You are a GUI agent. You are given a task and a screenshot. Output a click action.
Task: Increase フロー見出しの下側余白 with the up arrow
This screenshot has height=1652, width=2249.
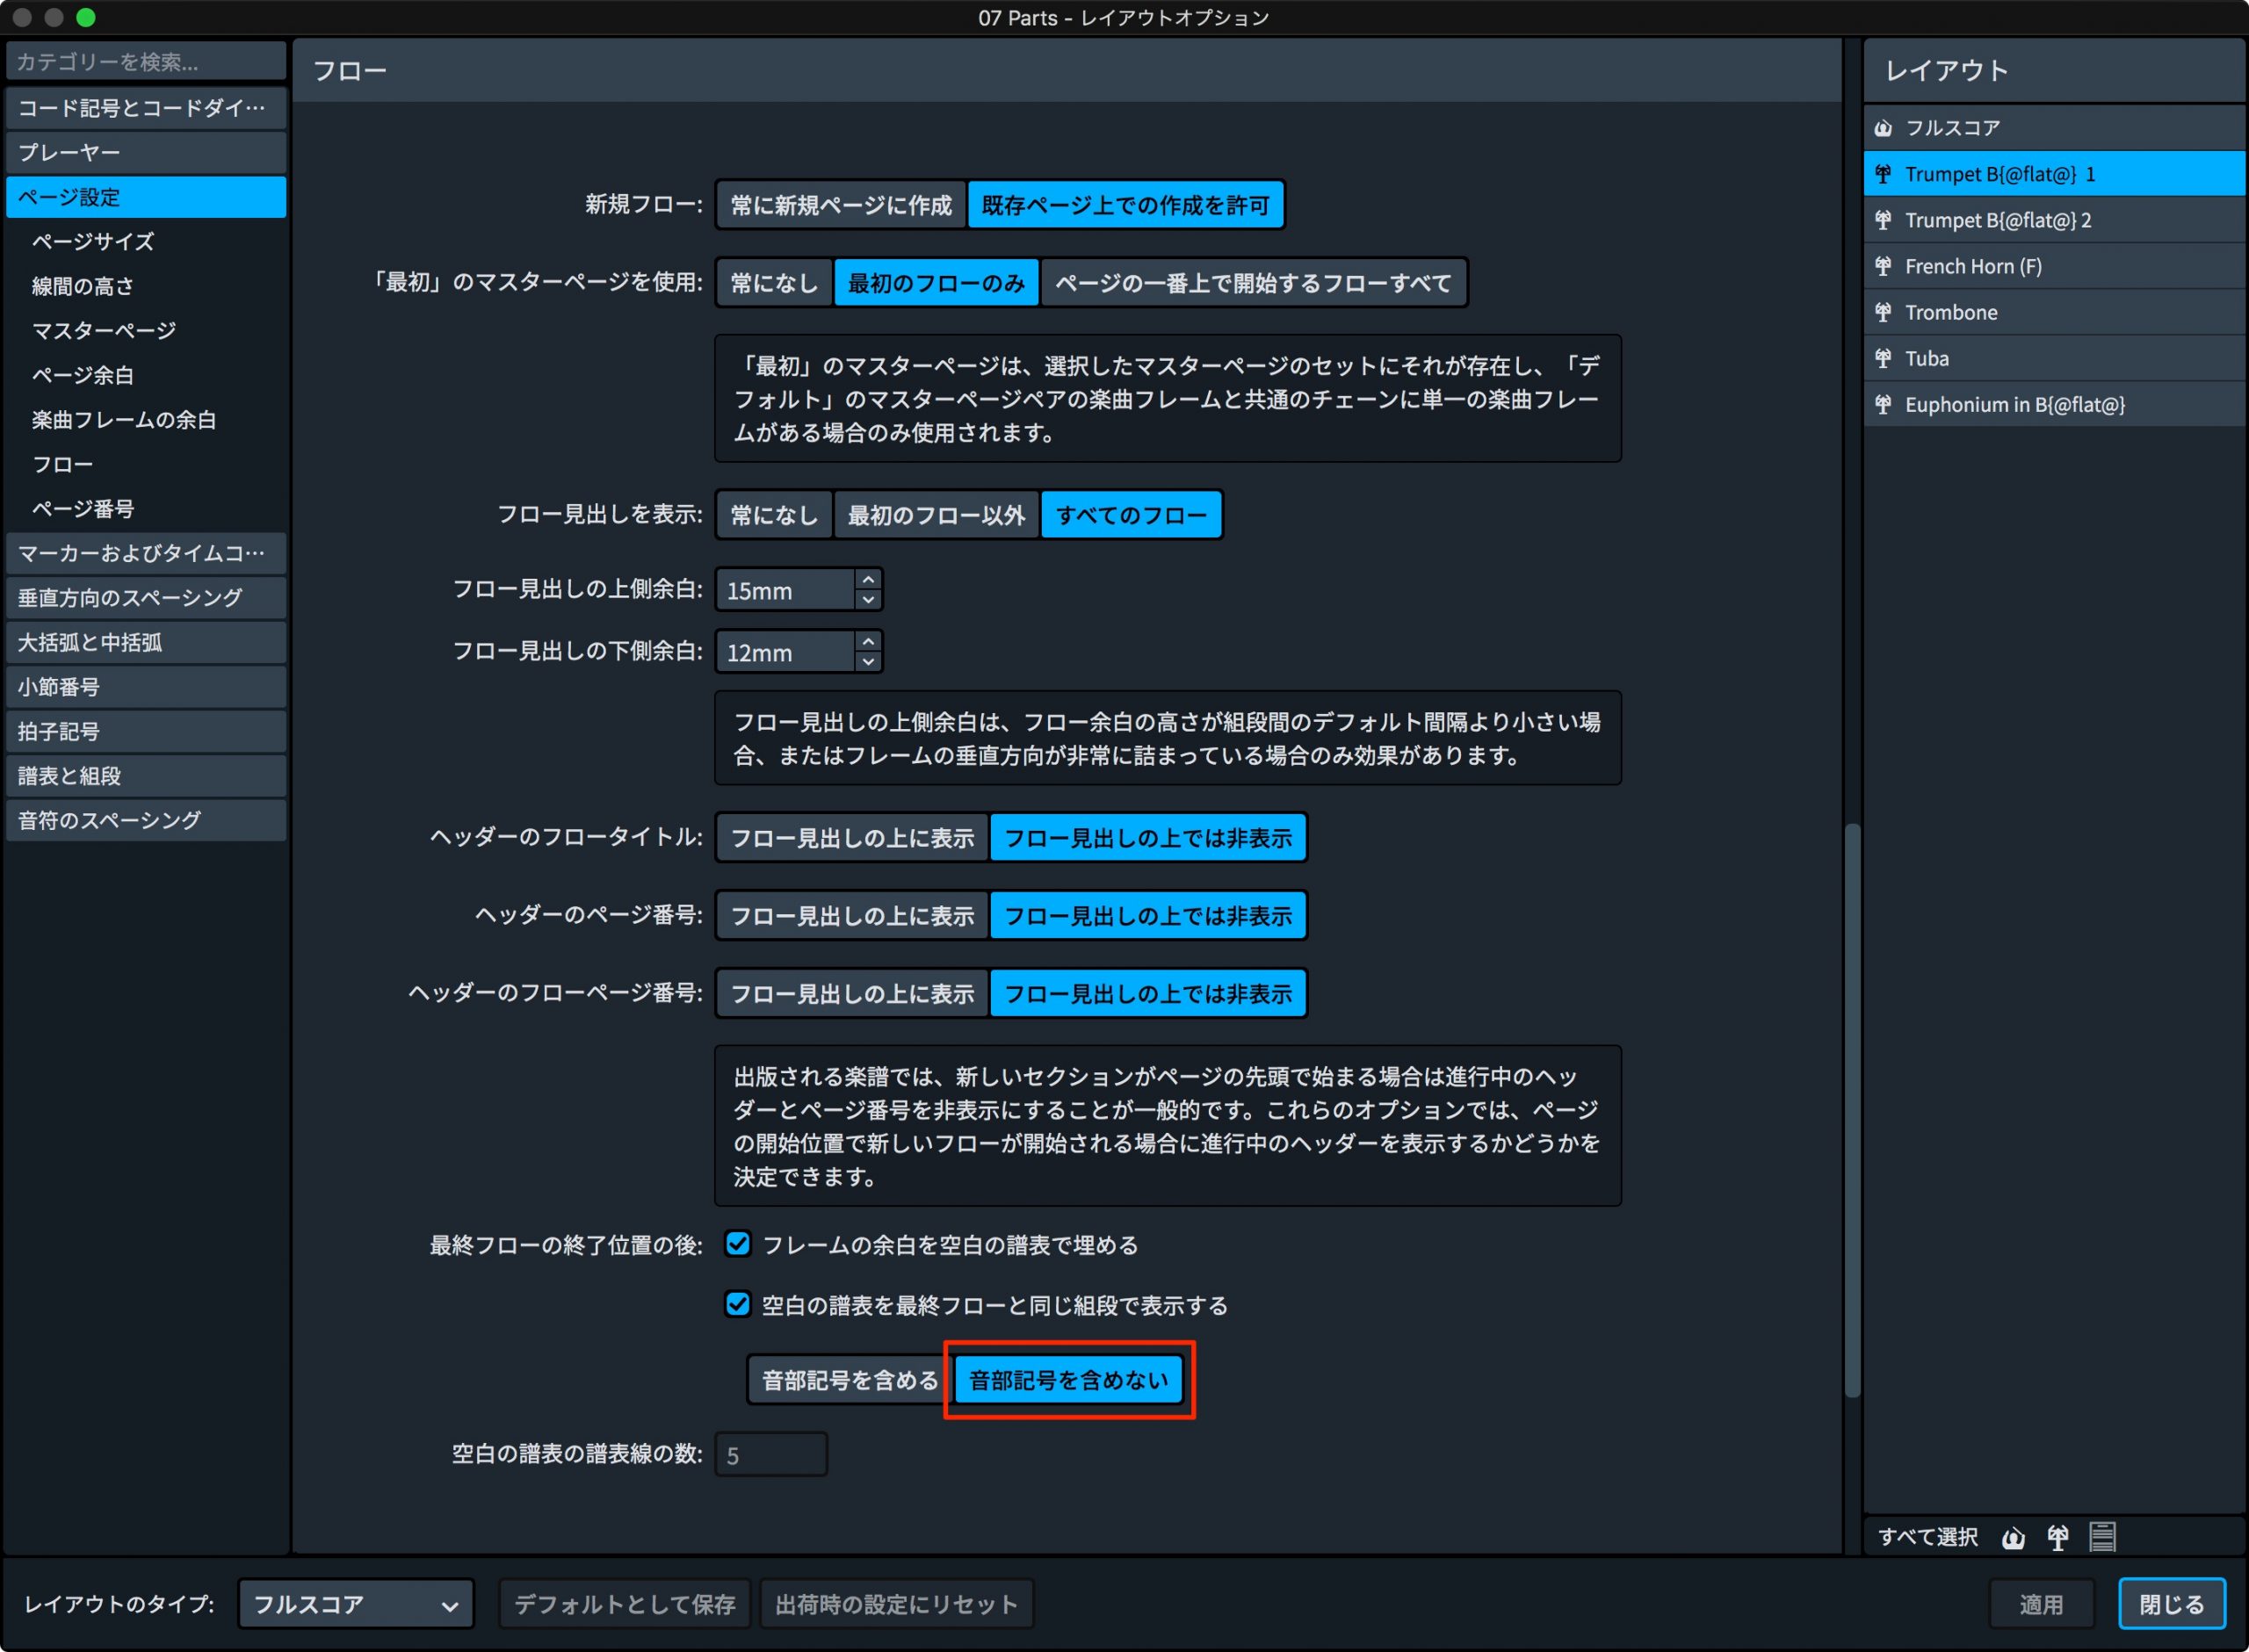[x=868, y=642]
